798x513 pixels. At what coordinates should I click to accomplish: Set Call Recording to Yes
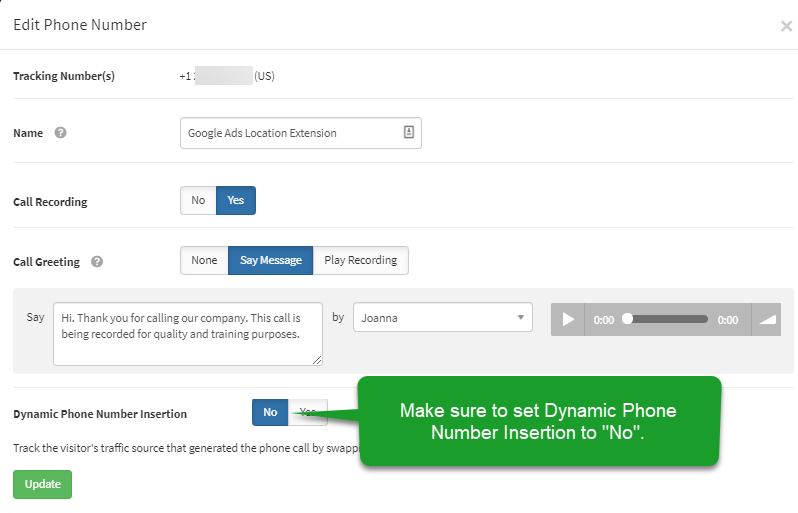pos(236,201)
